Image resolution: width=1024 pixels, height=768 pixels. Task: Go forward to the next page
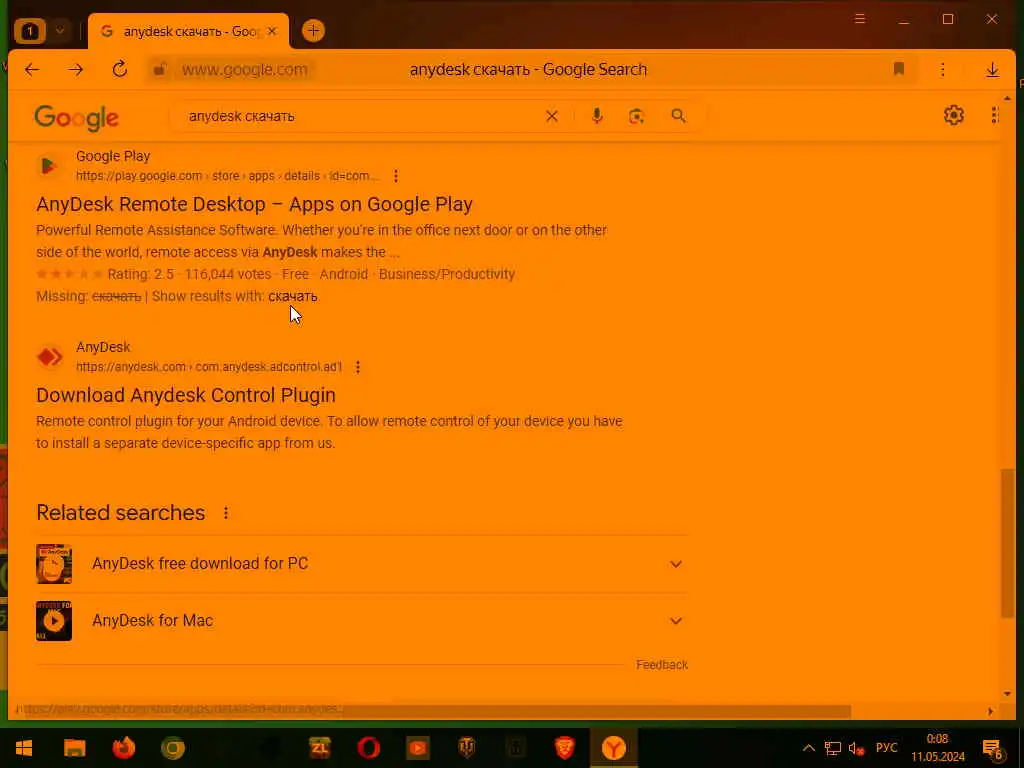[76, 69]
